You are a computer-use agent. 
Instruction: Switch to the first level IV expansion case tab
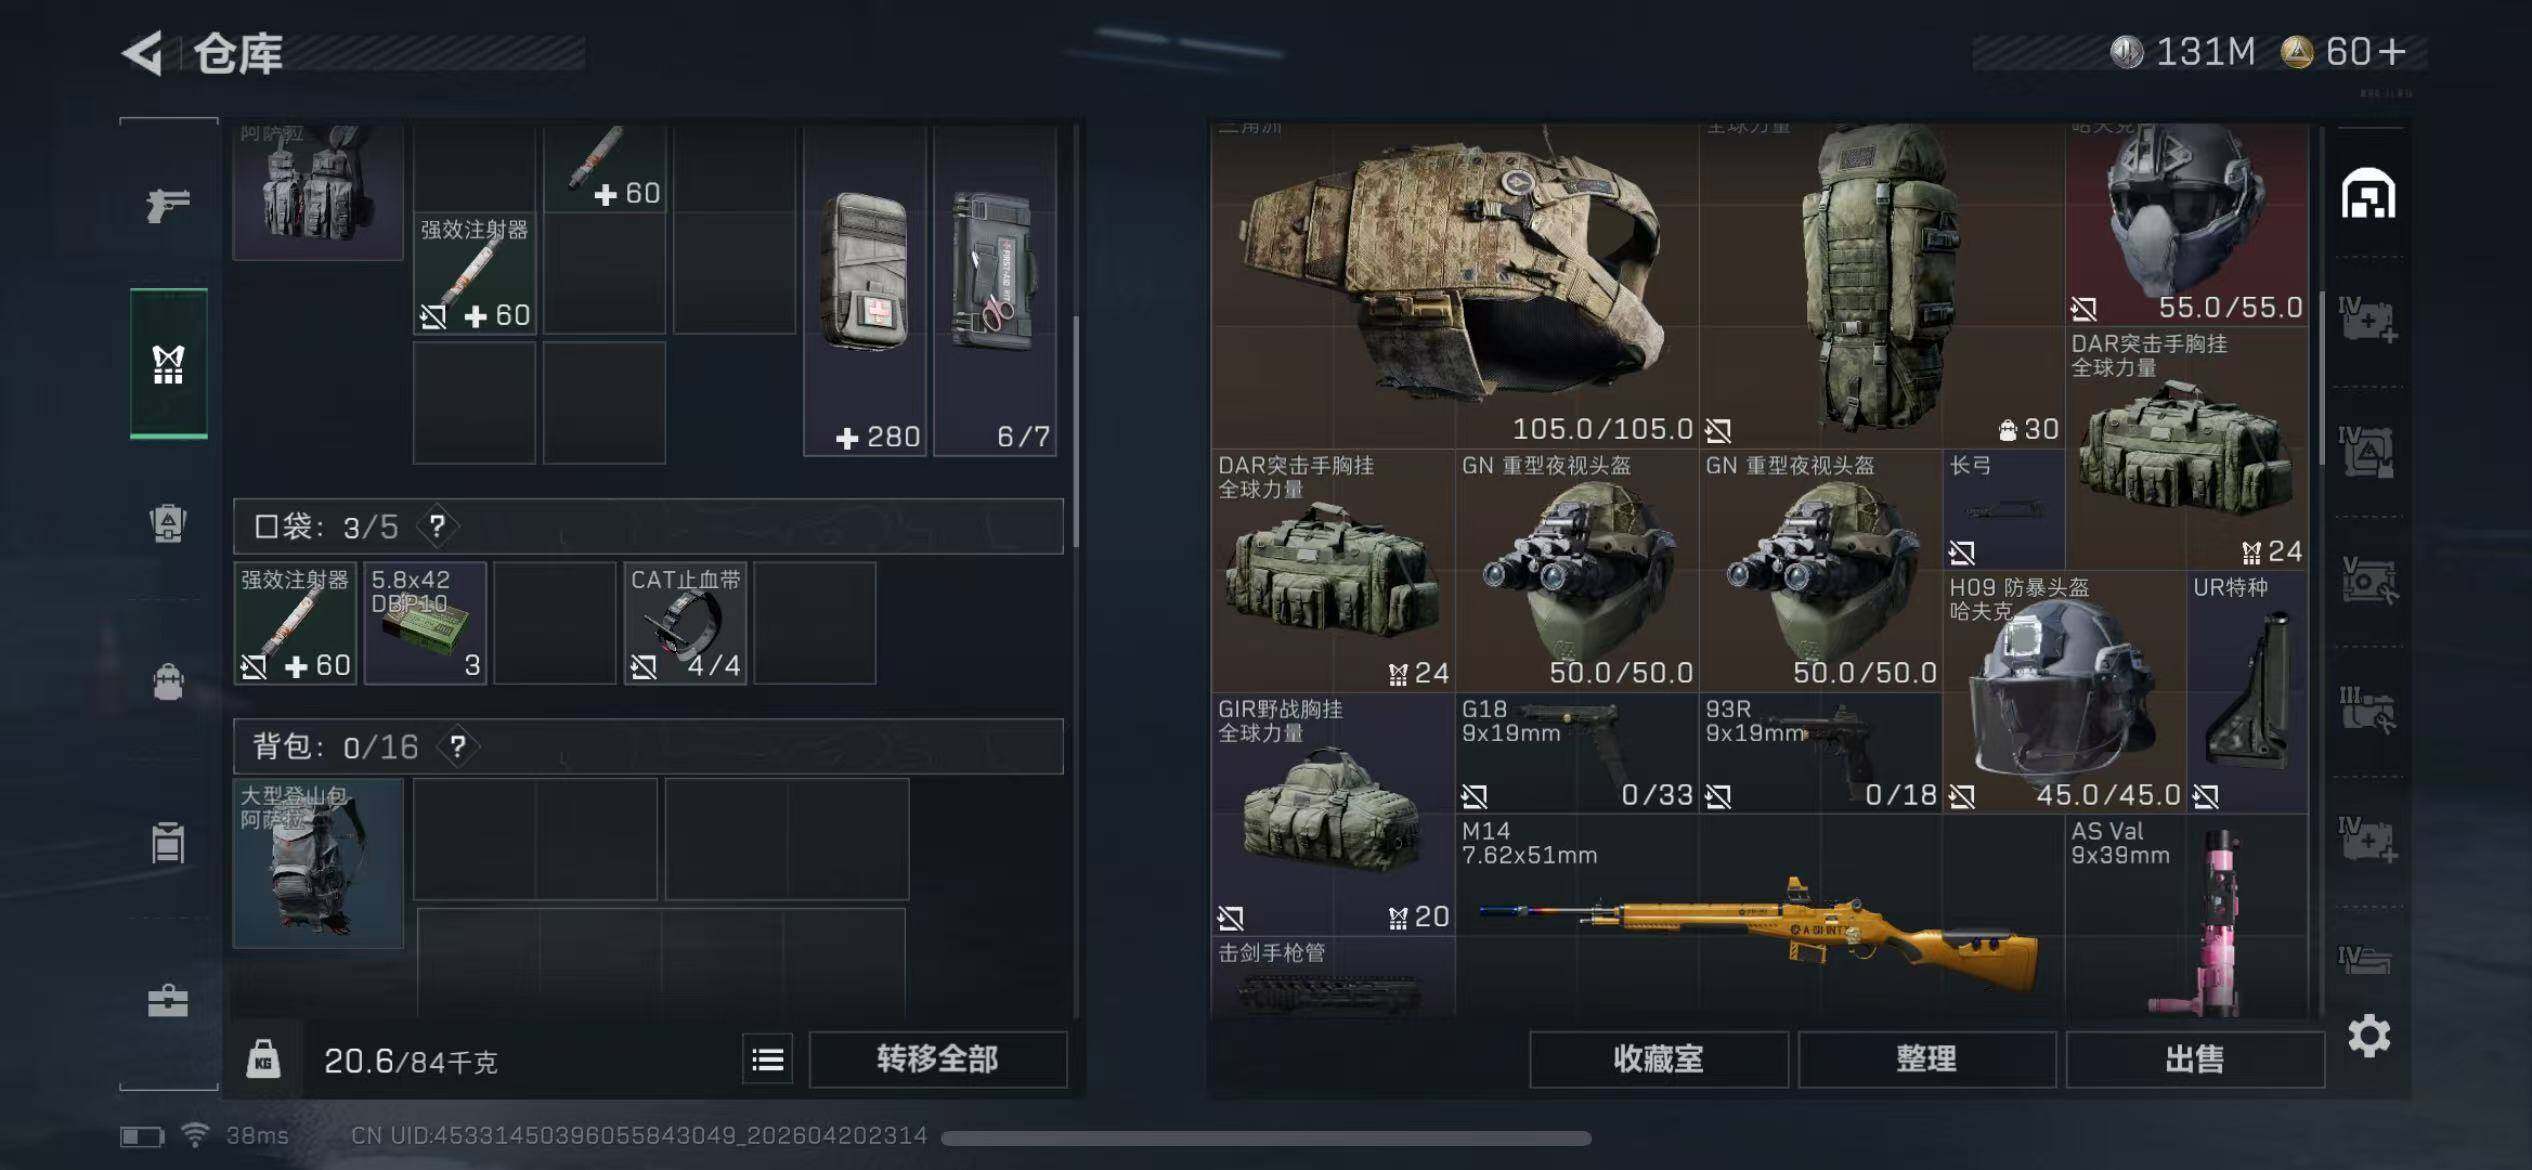[2368, 320]
